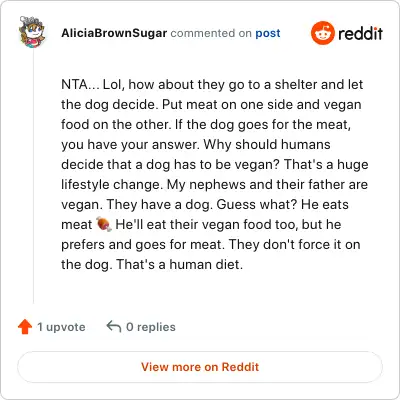The image size is (400, 400).
Task: Open the Reddit Snoo logo
Action: pos(322,33)
